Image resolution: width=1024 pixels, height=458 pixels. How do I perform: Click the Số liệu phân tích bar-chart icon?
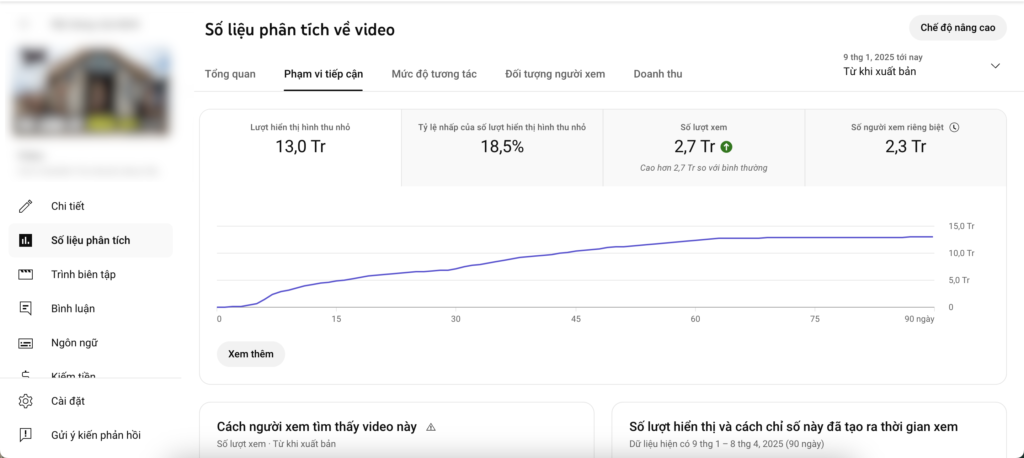27,240
